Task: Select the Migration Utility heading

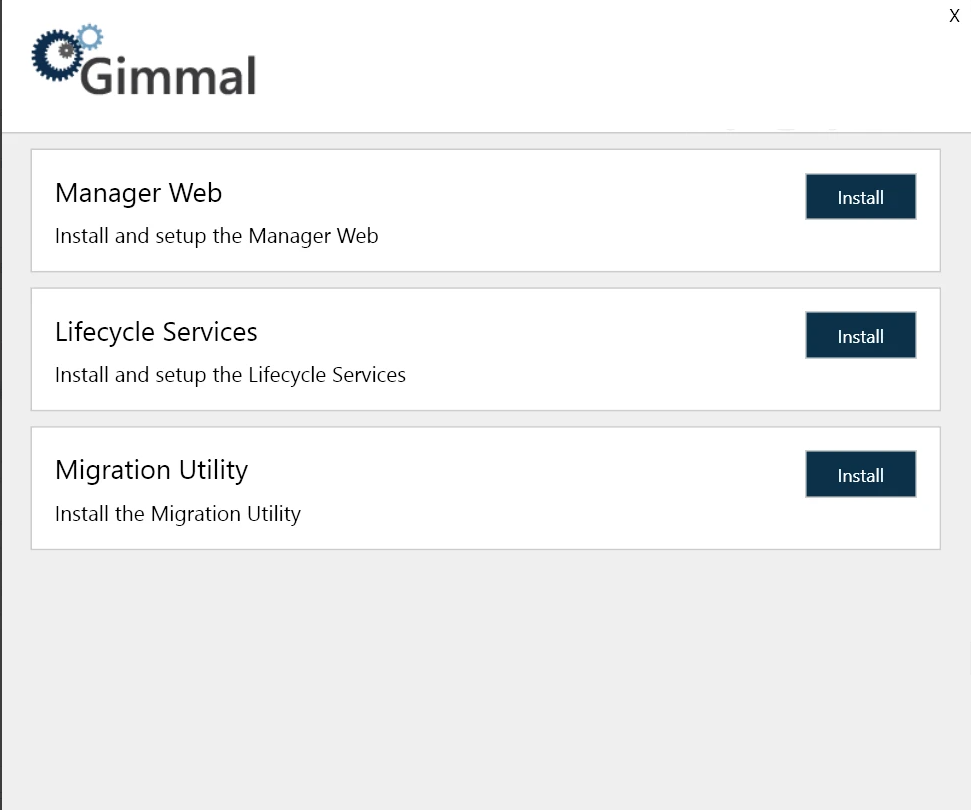Action: pos(151,470)
